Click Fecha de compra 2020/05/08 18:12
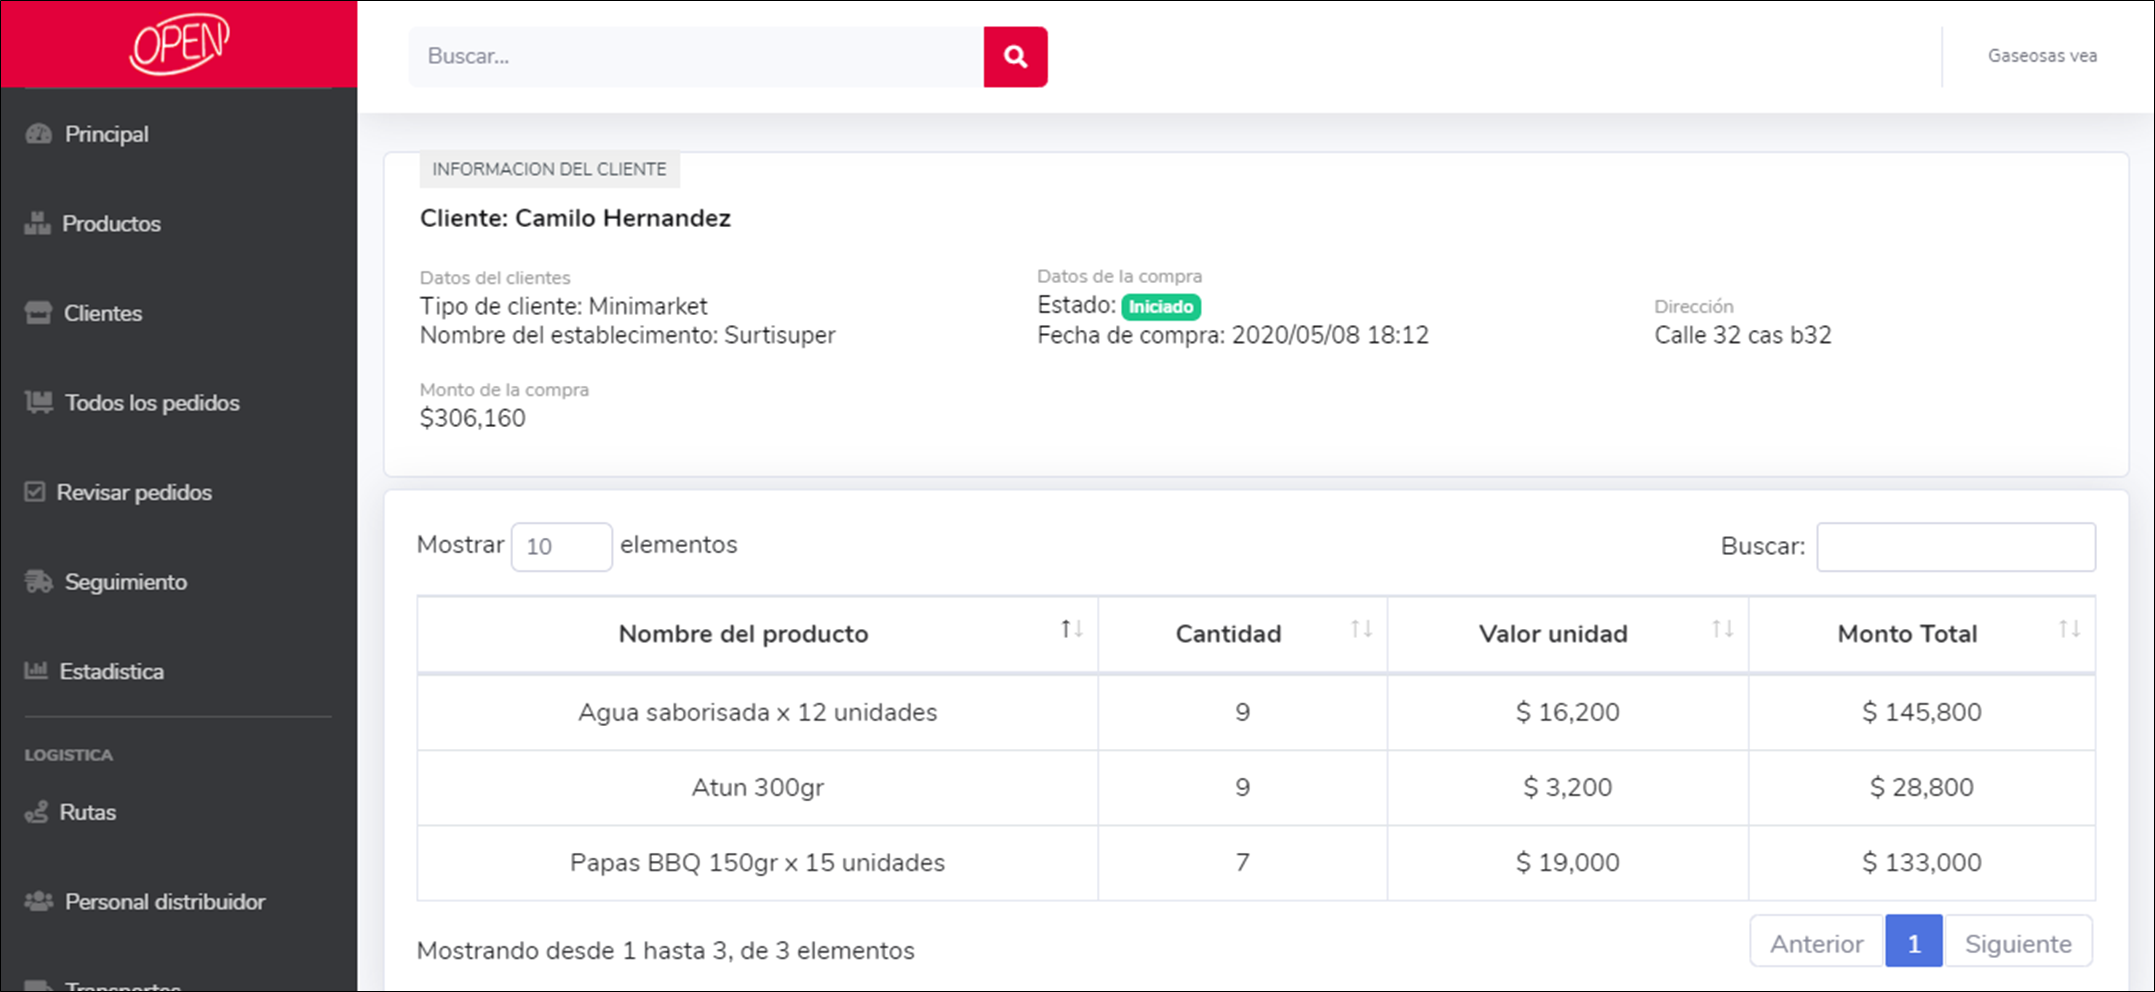Image resolution: width=2155 pixels, height=992 pixels. click(x=1233, y=335)
